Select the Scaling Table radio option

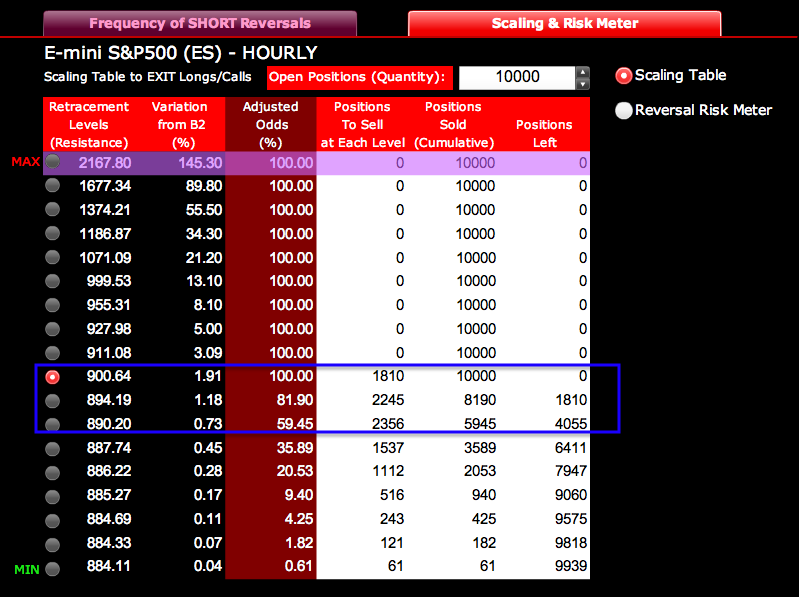pyautogui.click(x=624, y=76)
